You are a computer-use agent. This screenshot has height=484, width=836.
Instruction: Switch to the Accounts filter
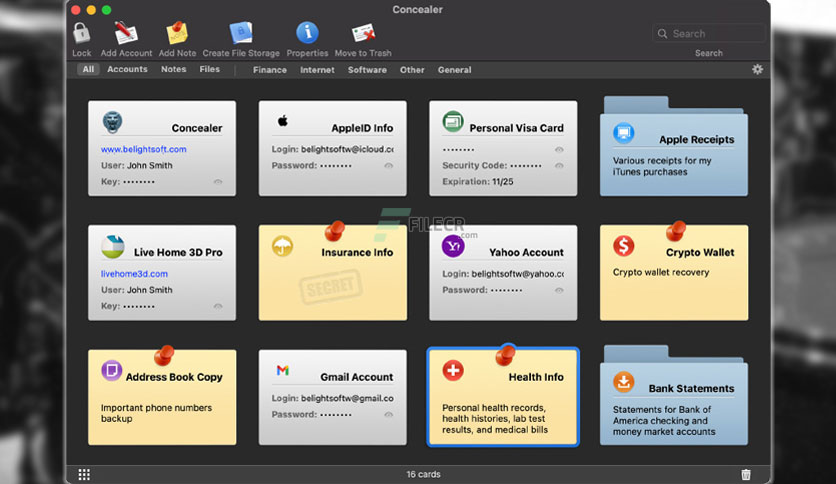[x=127, y=69]
